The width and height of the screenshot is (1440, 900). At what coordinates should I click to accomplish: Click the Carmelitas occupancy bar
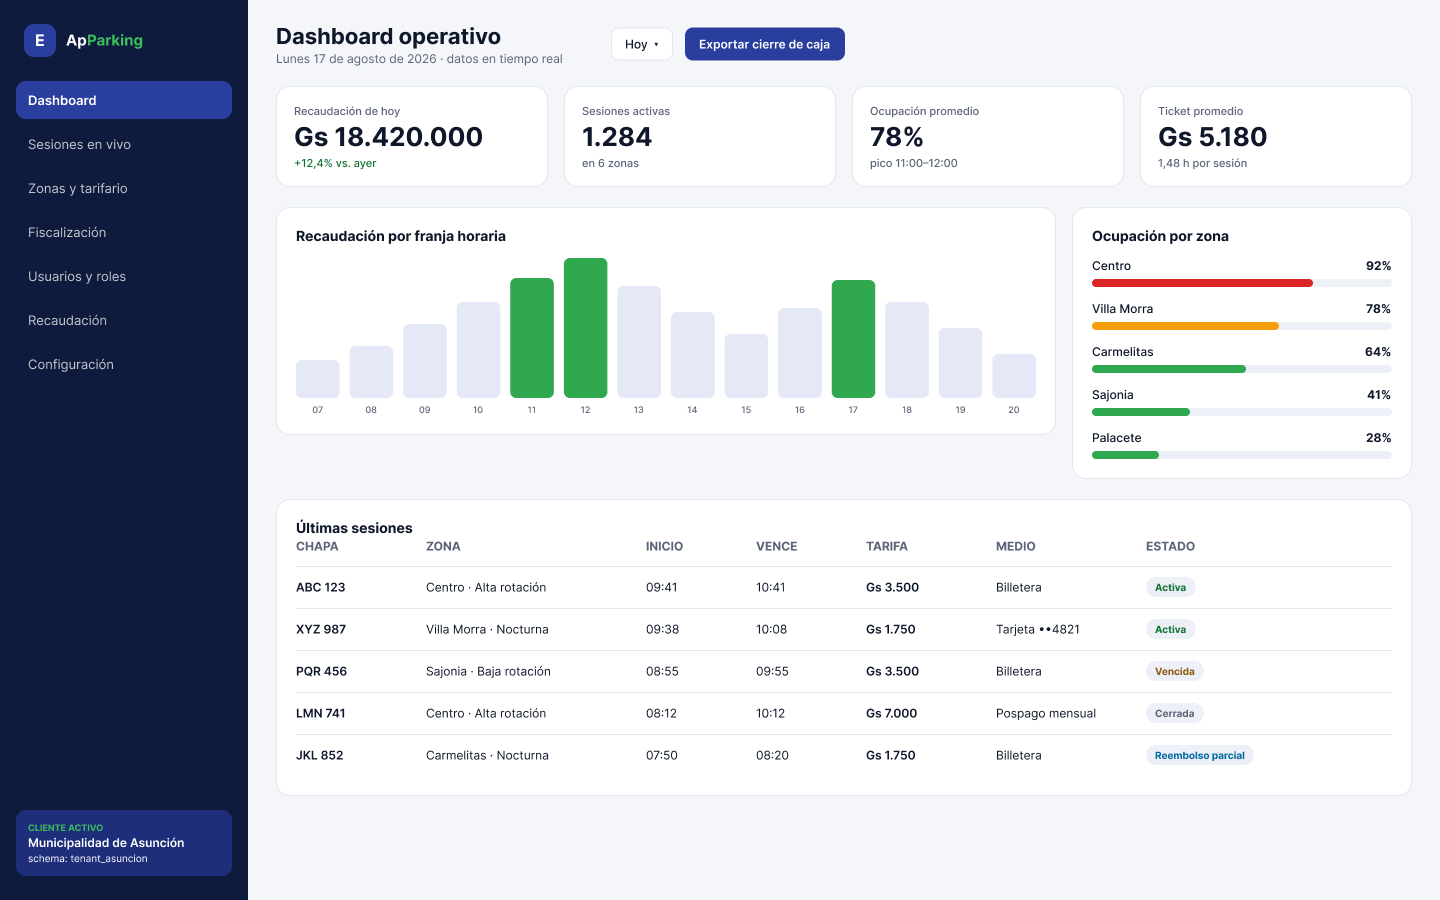point(1242,369)
